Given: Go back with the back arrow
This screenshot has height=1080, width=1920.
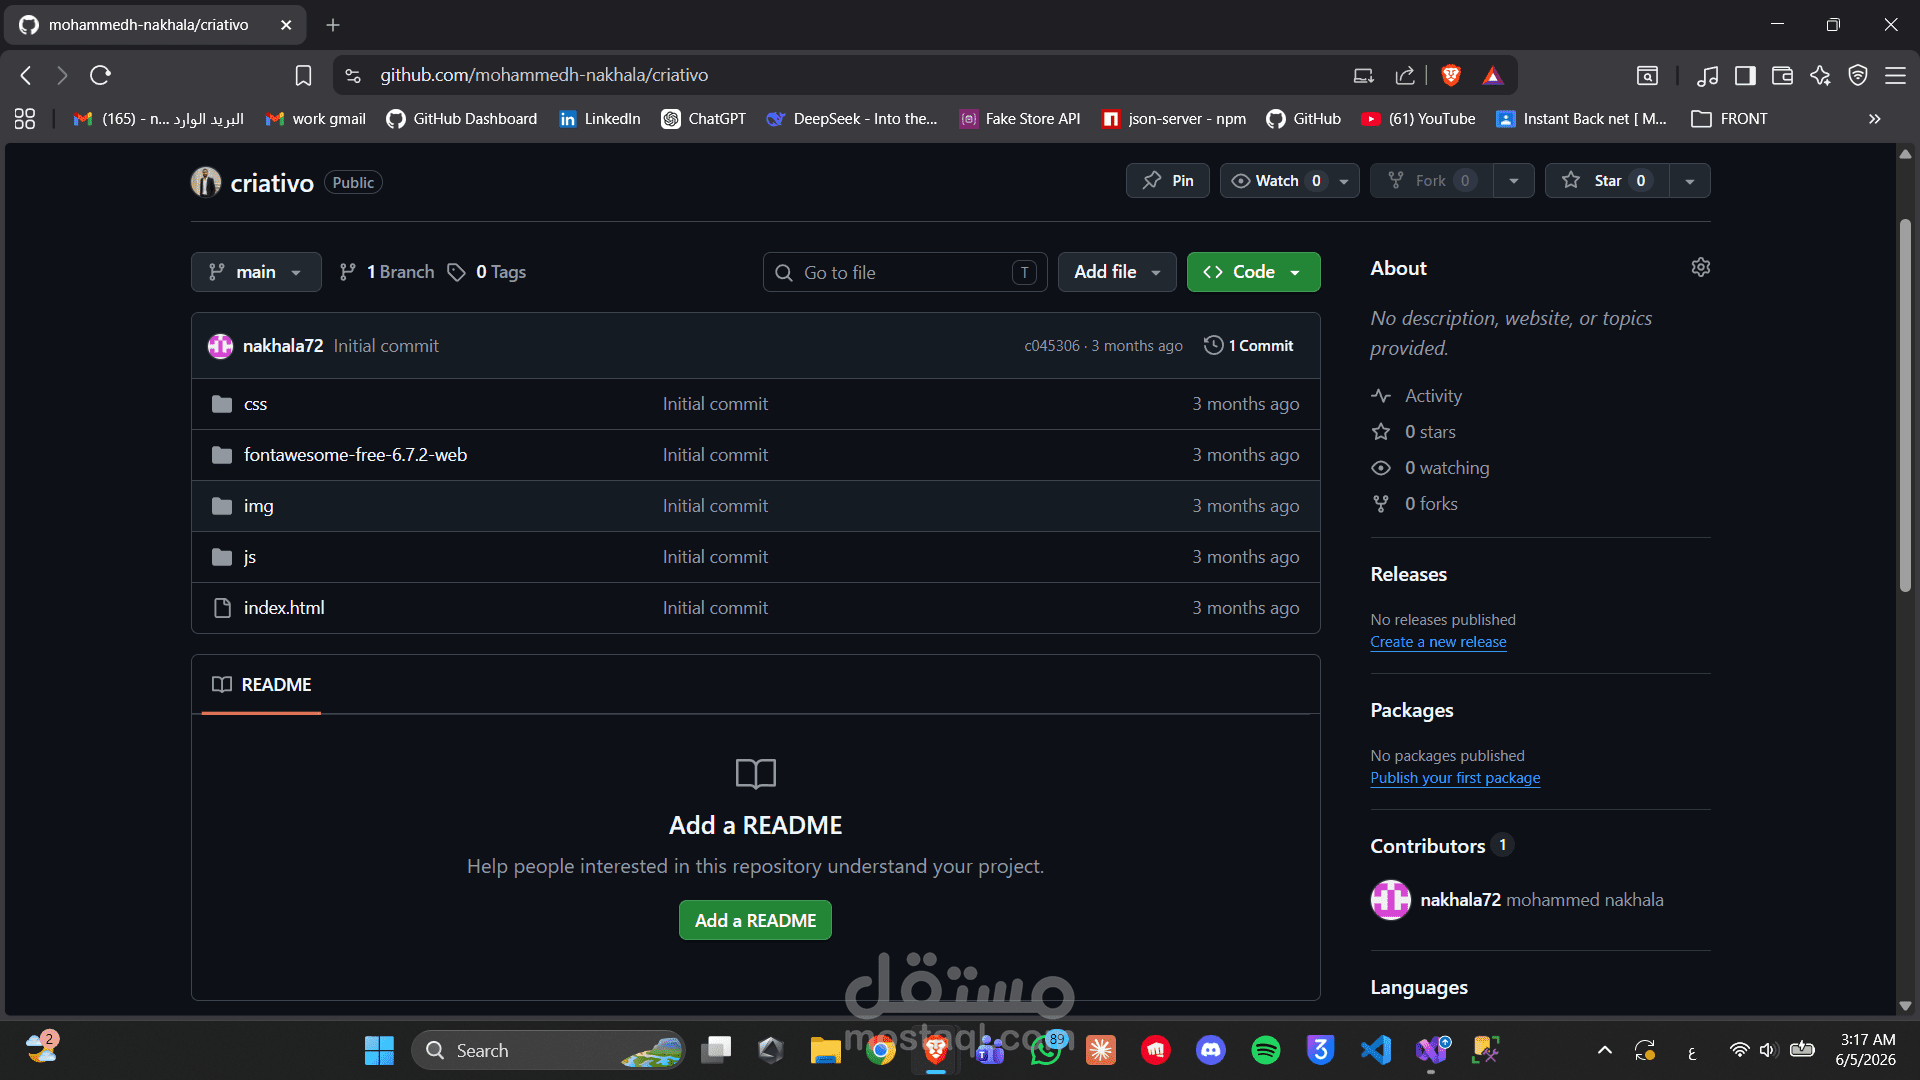Looking at the screenshot, I should 27,75.
